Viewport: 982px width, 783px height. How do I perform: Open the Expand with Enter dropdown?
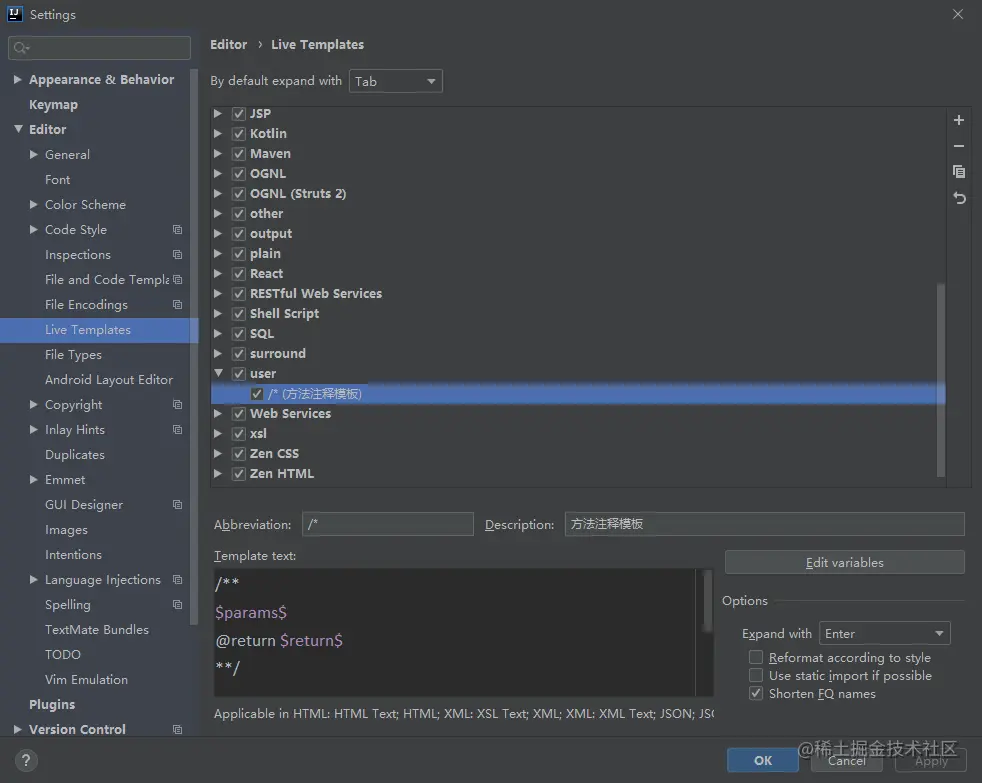884,633
